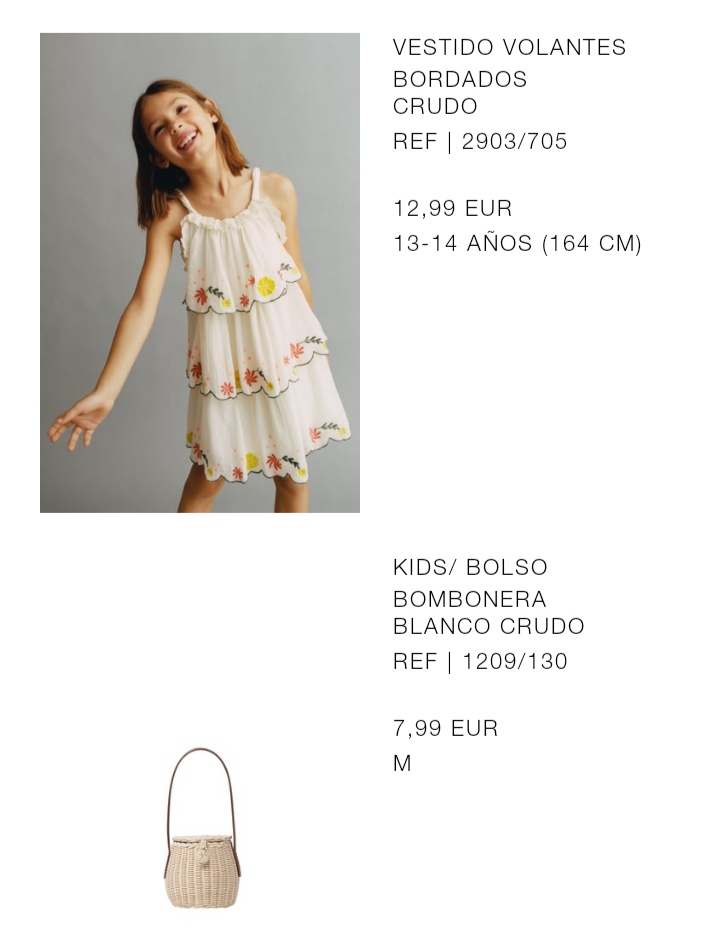This screenshot has height=950, width=720.
Task: Click the BOMBONERA word in bag title
Action: 470,599
